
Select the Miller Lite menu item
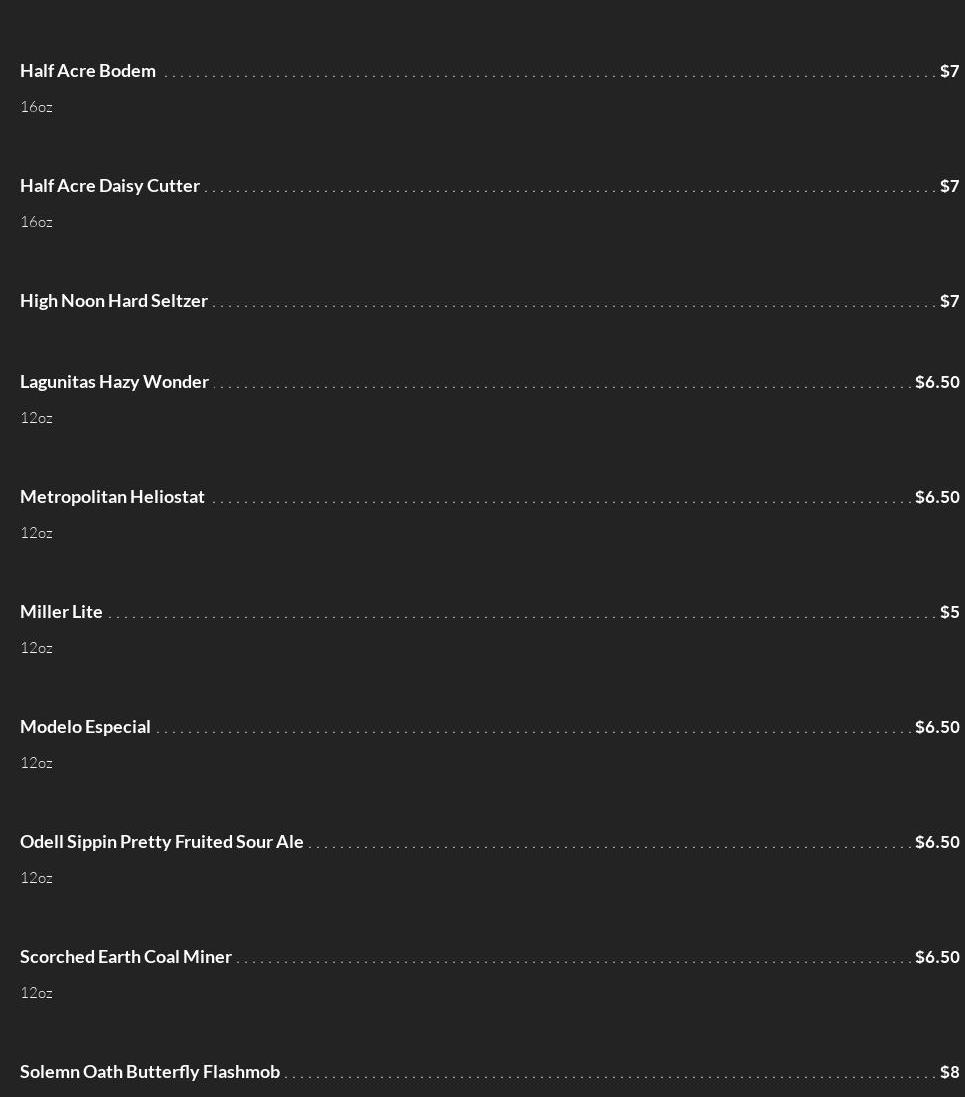(x=61, y=612)
